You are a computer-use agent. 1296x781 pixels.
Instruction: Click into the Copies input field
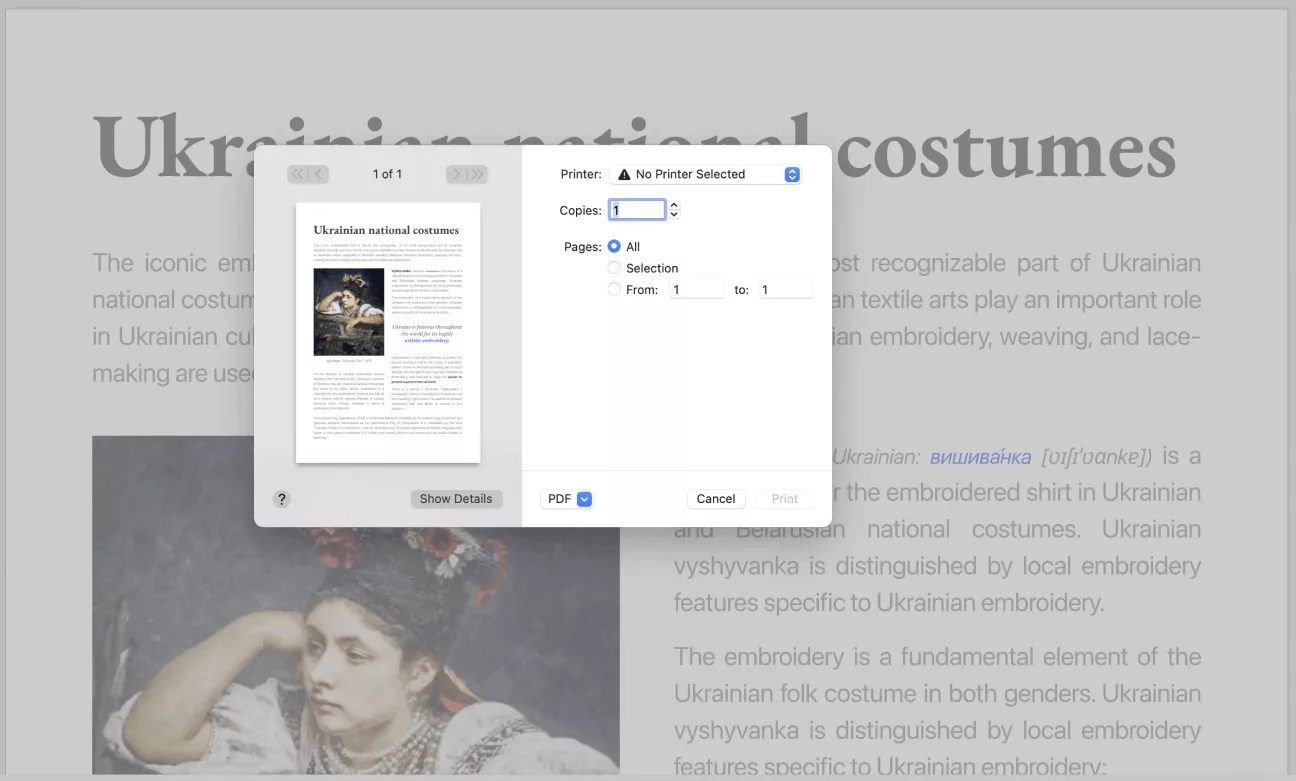637,210
